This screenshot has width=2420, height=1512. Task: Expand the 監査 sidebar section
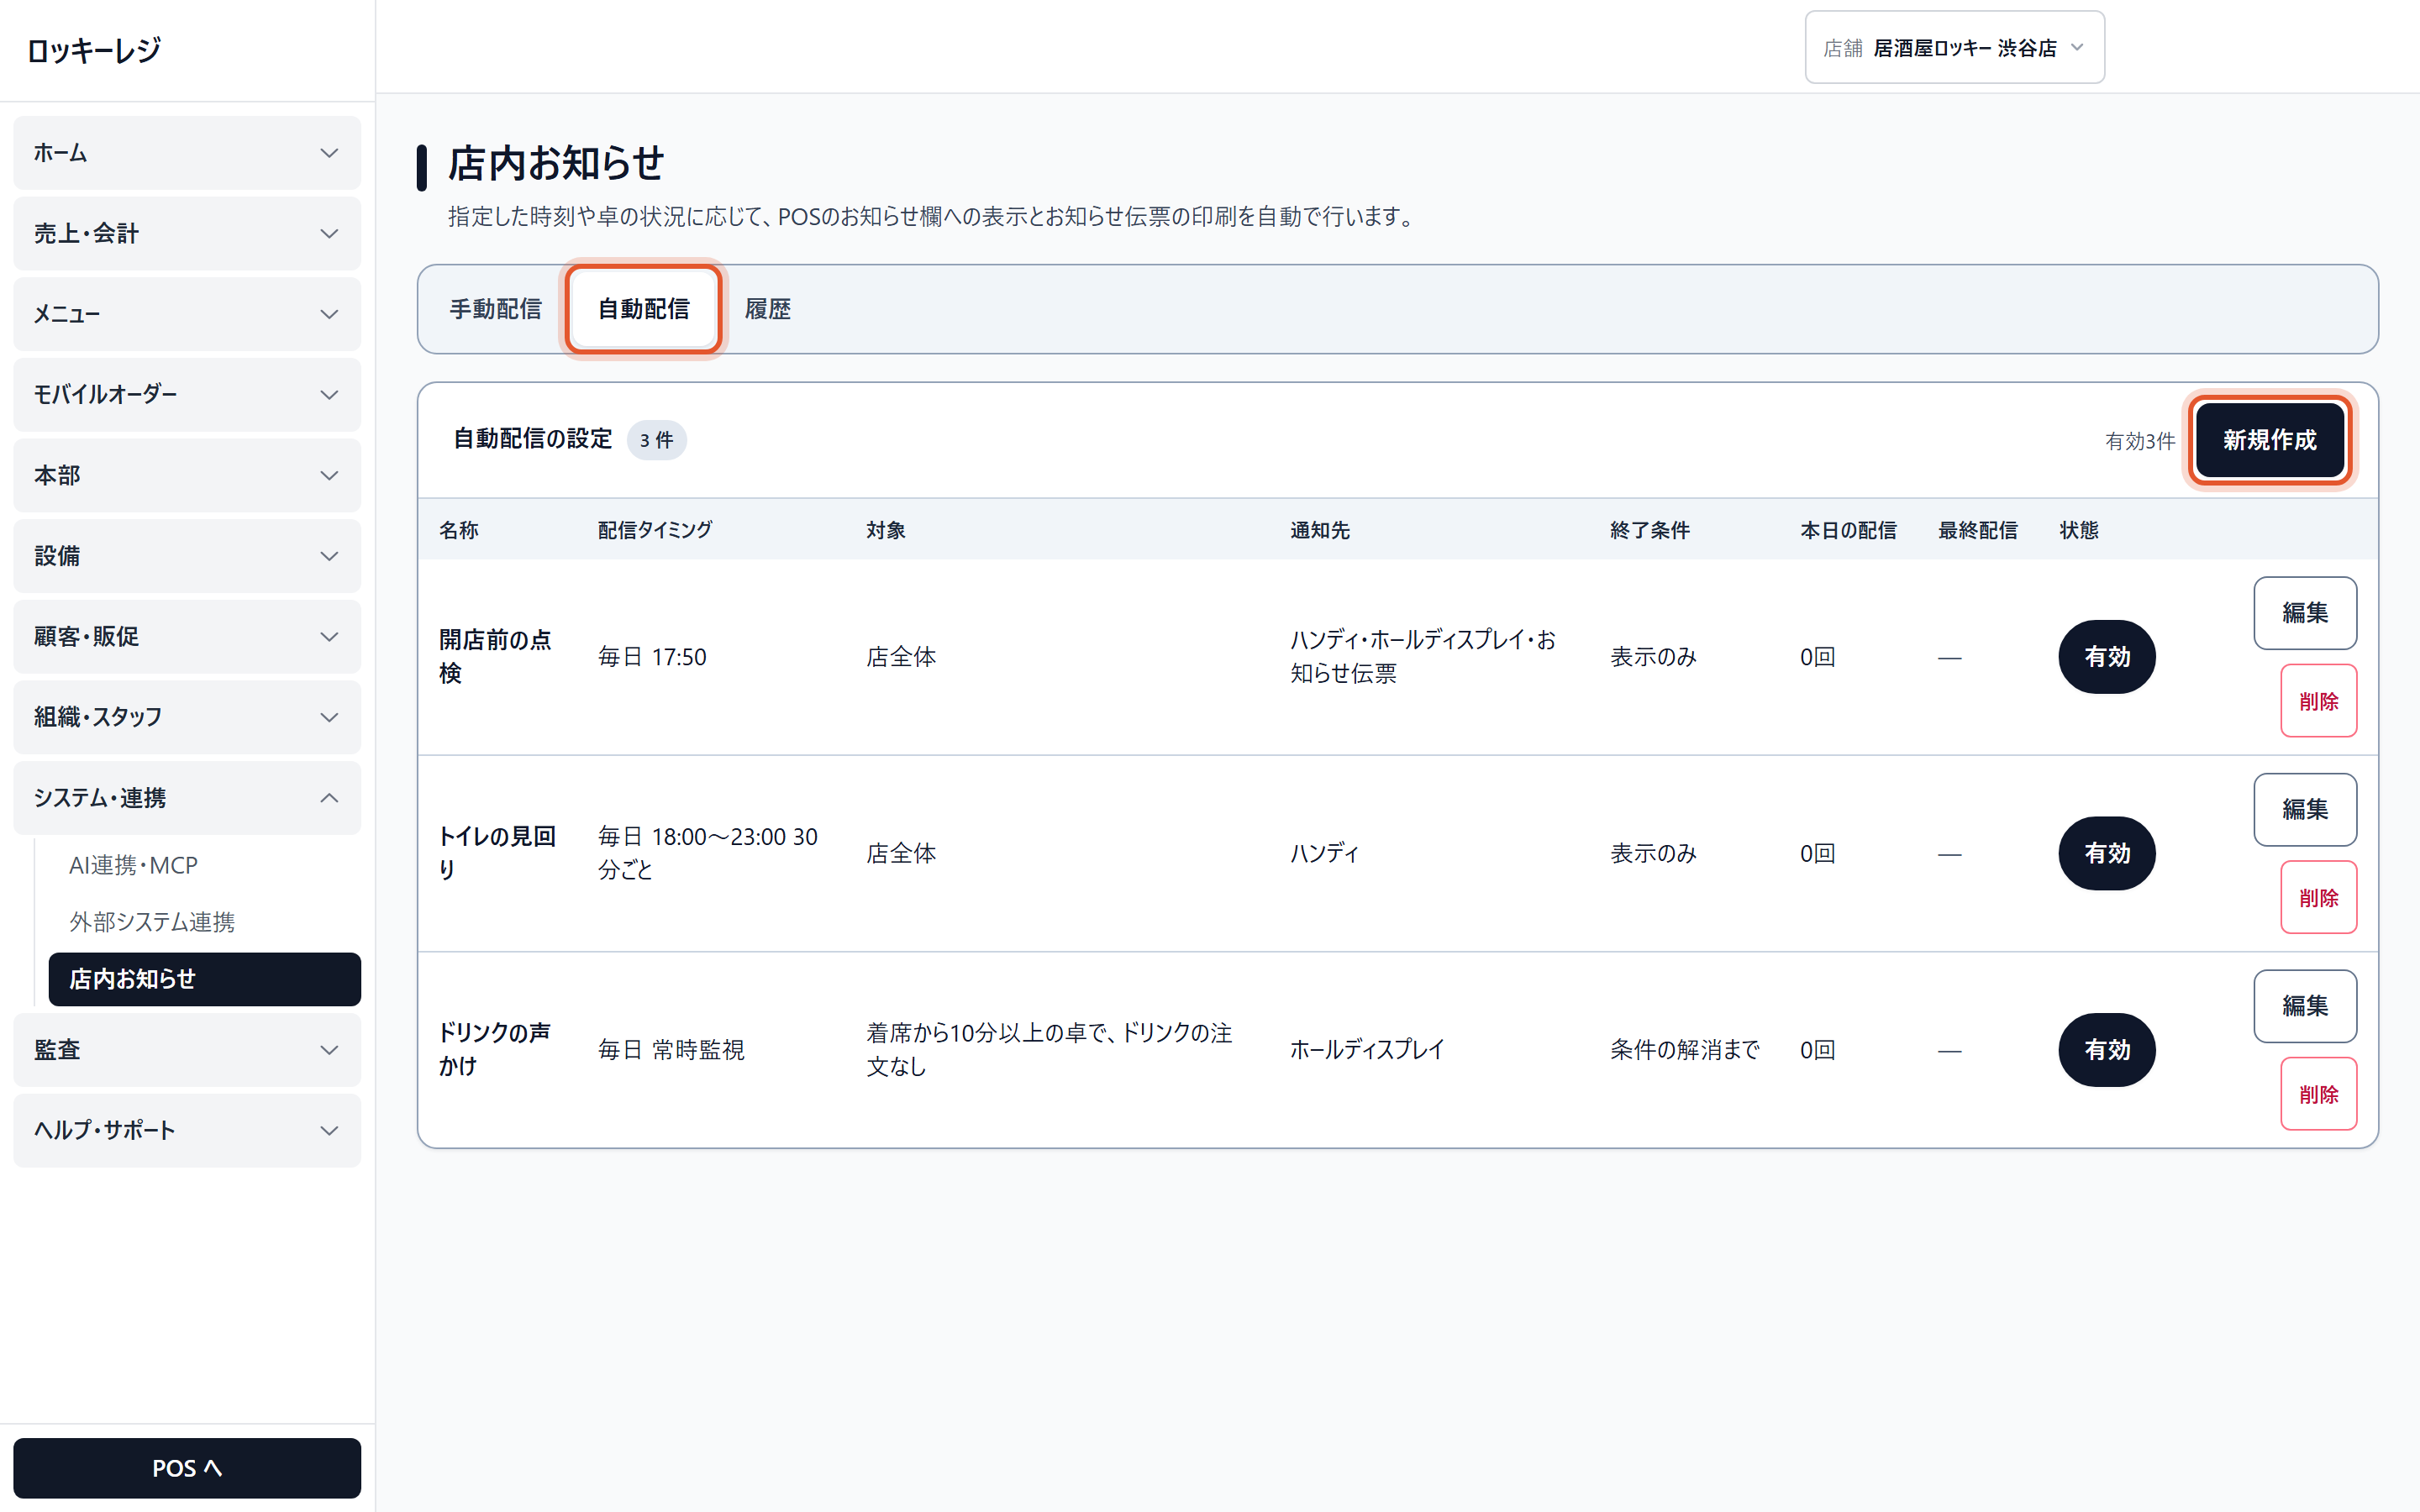pos(187,1050)
